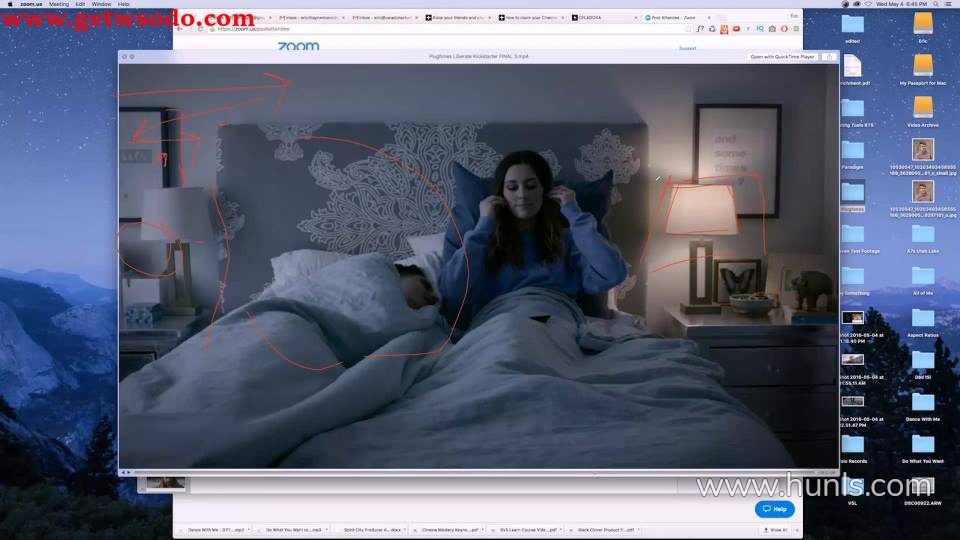
Task: Open the zoom.us app menu
Action: [31, 4]
